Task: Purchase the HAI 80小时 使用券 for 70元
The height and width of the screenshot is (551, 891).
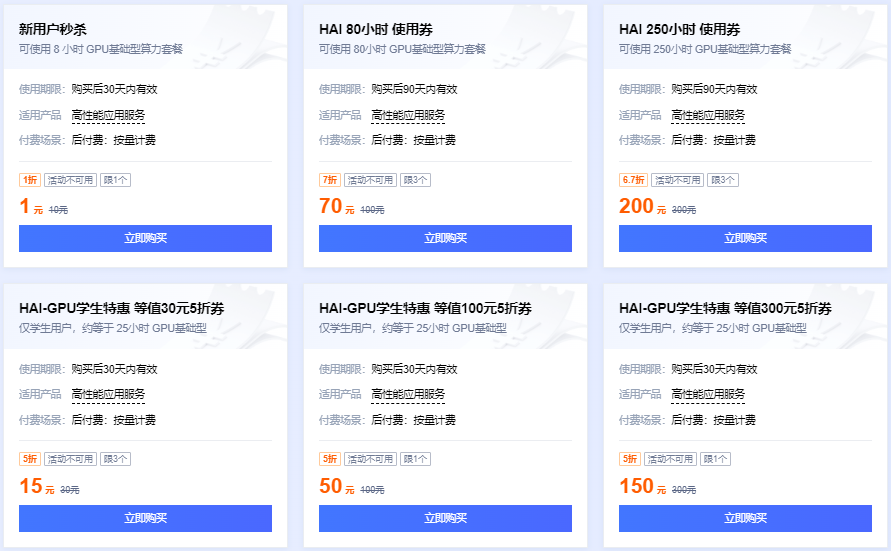Action: (446, 238)
